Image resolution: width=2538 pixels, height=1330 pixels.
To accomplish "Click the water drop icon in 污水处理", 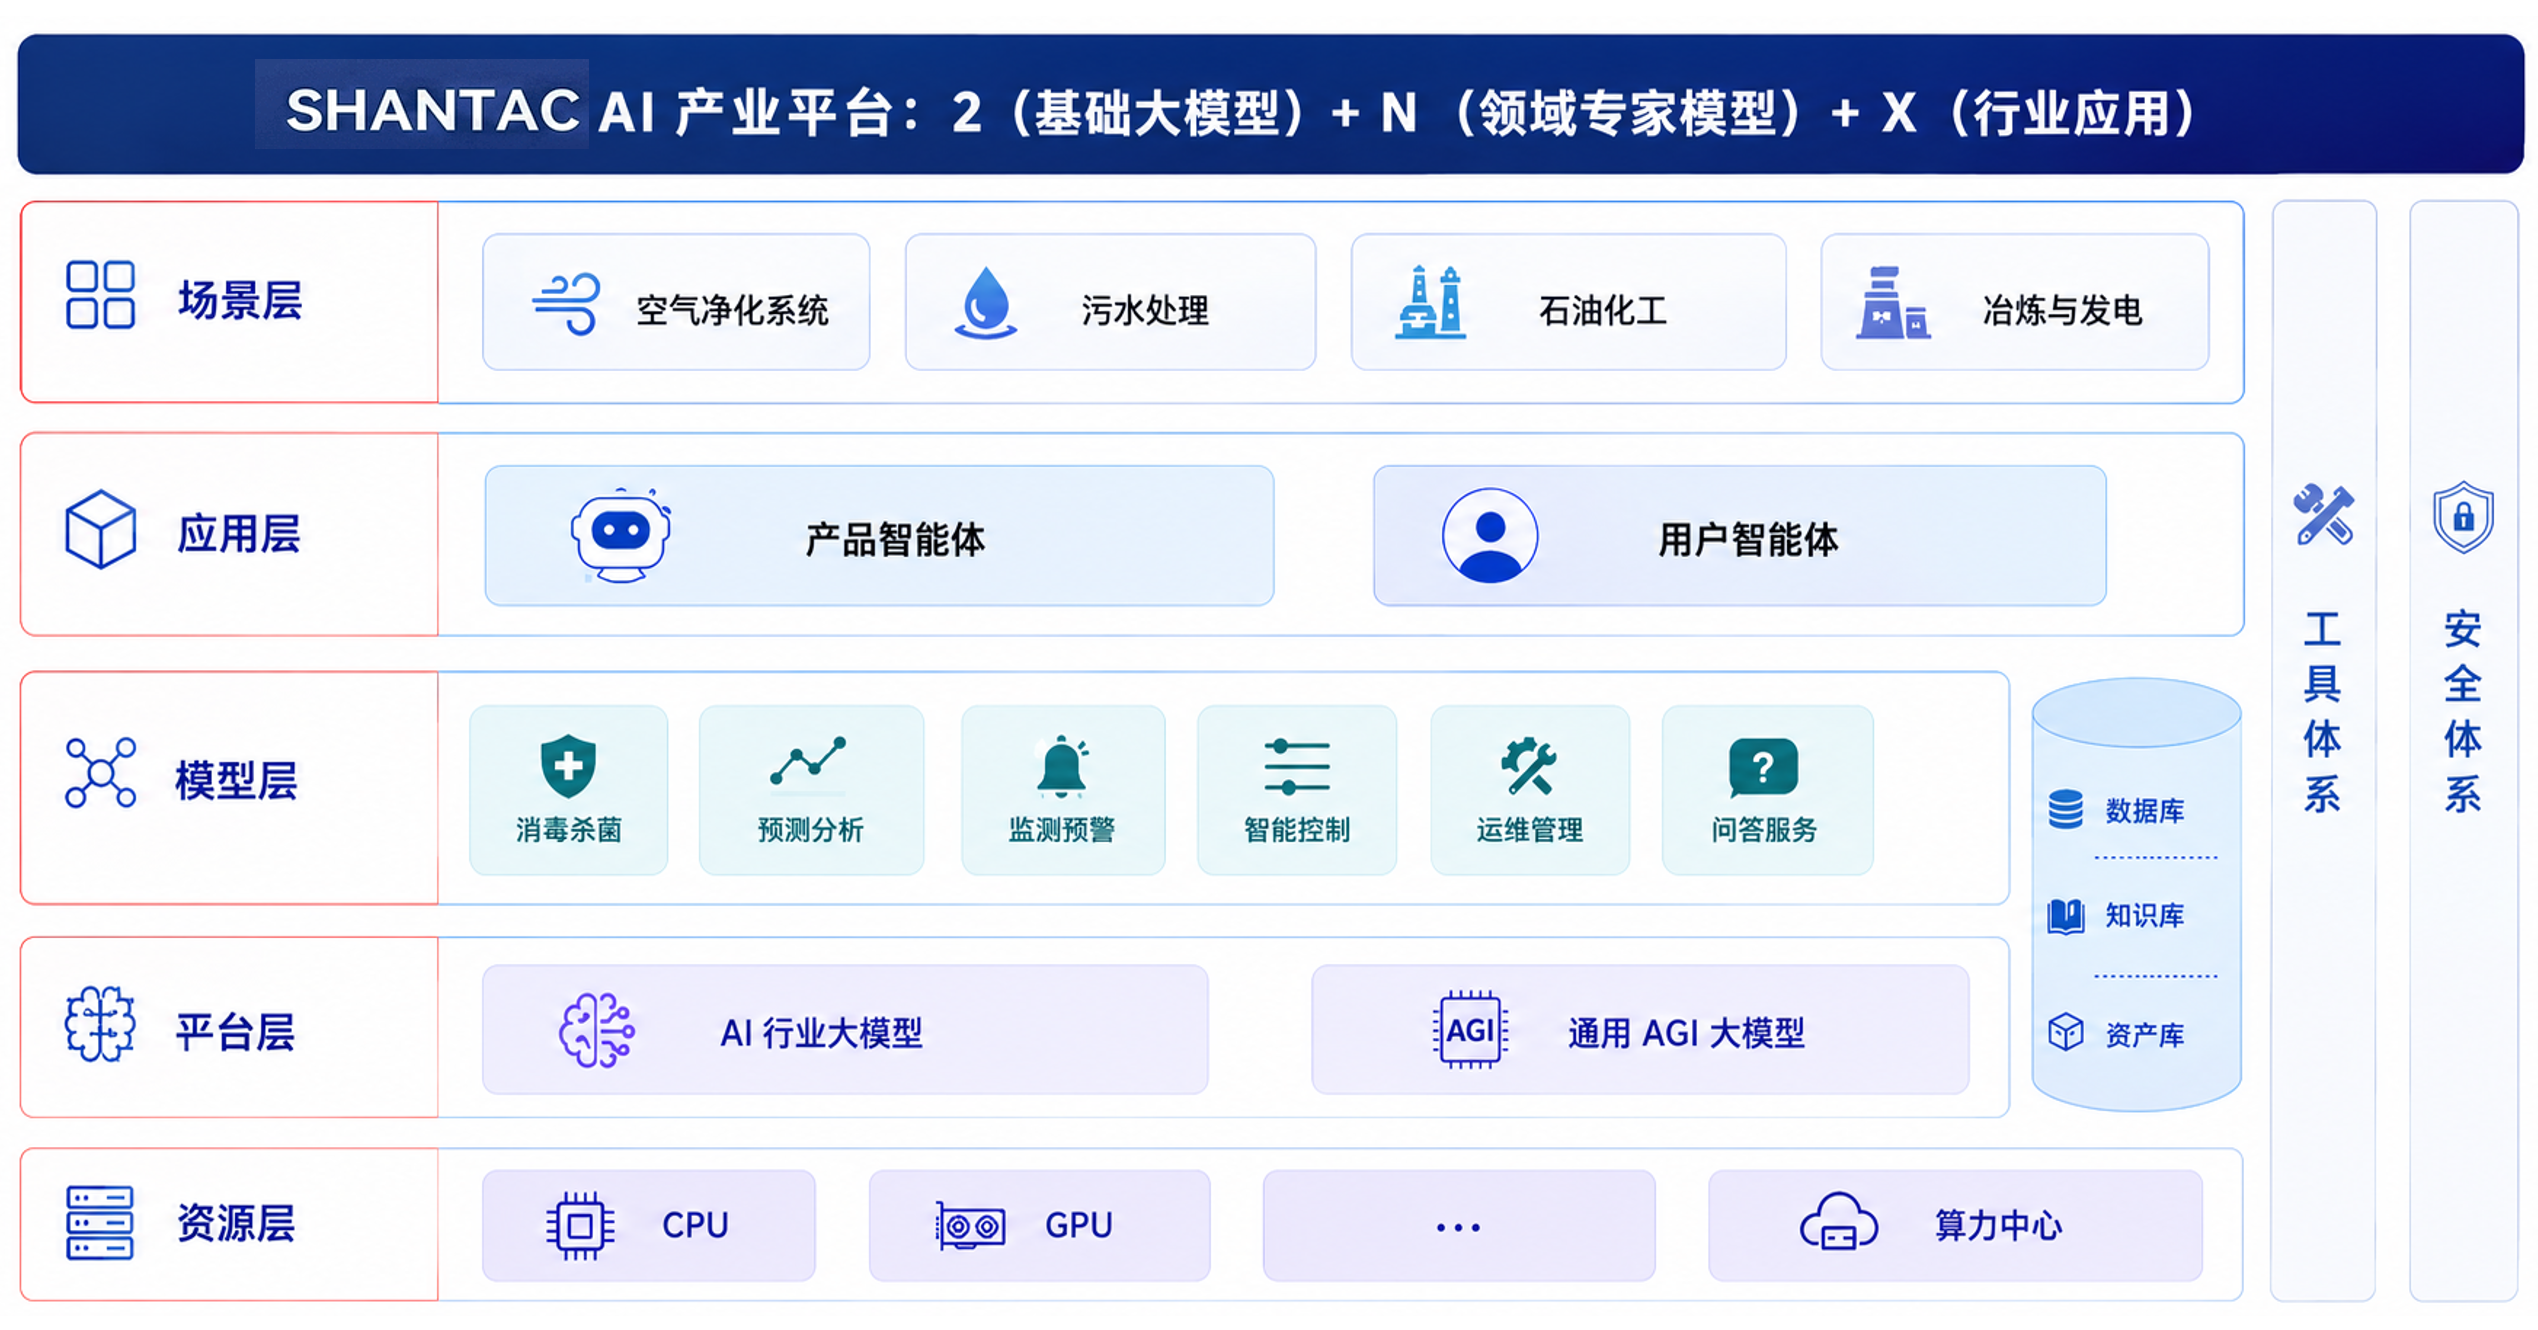I will click(985, 303).
